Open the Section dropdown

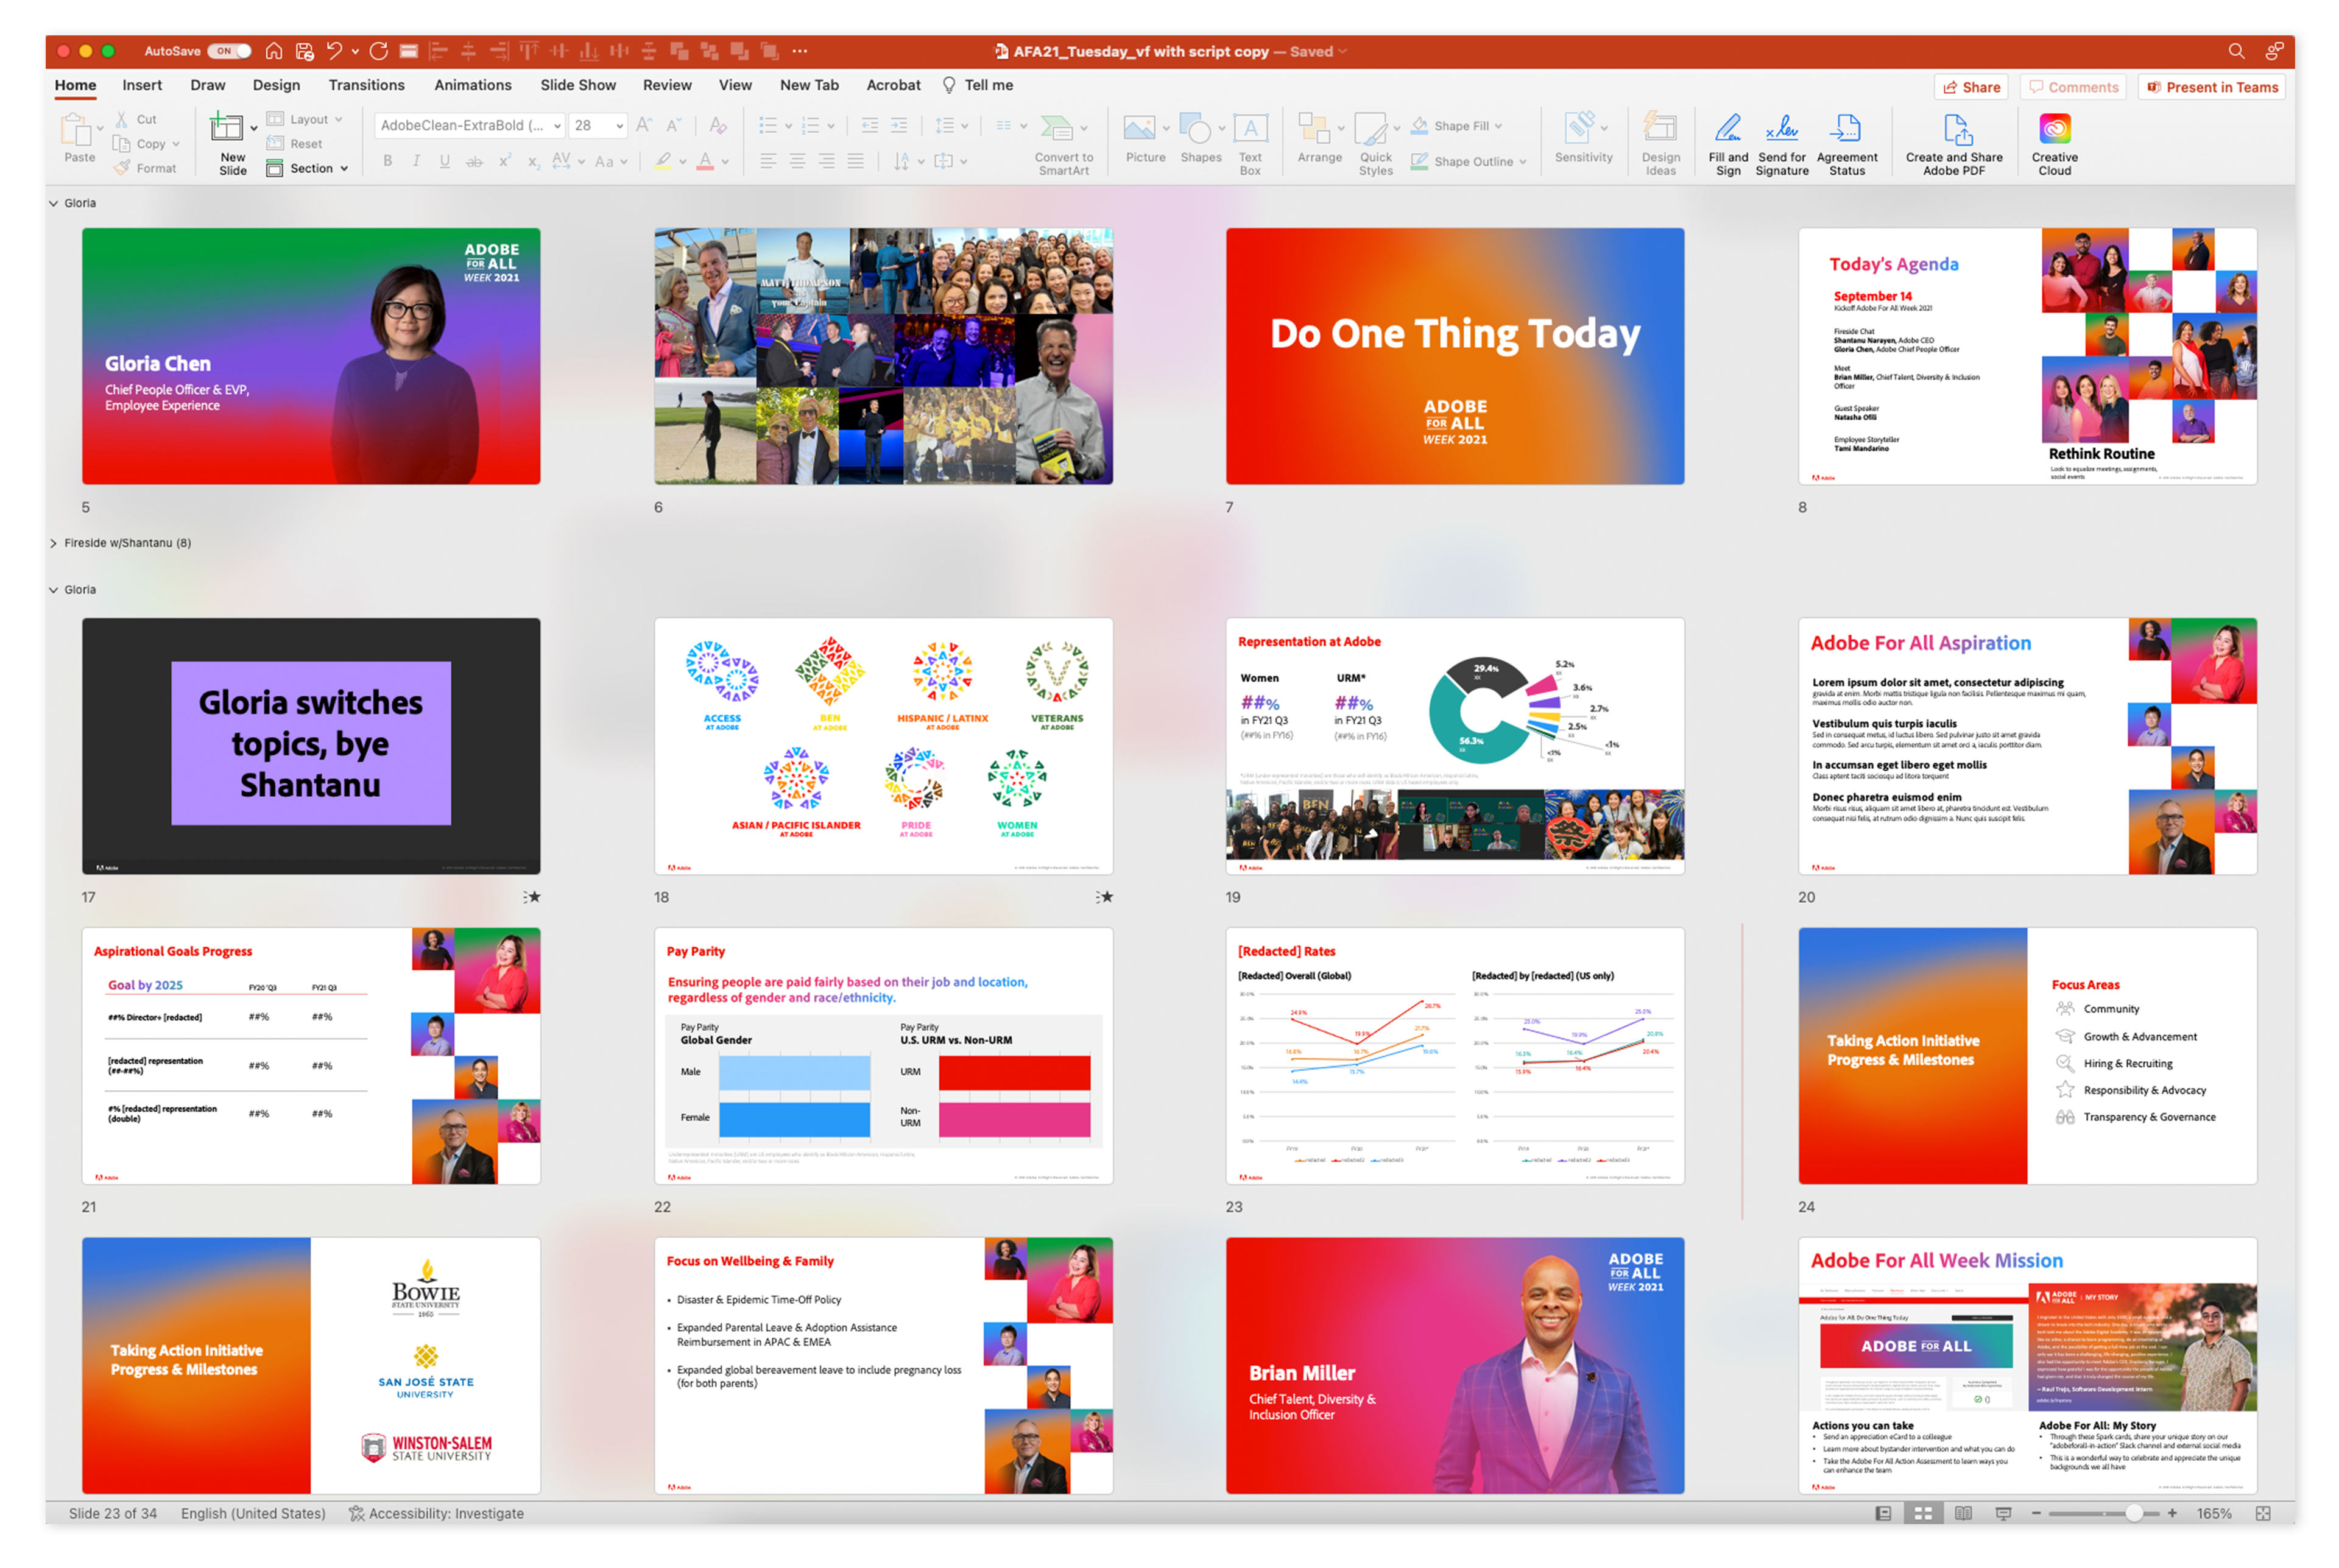pyautogui.click(x=307, y=168)
